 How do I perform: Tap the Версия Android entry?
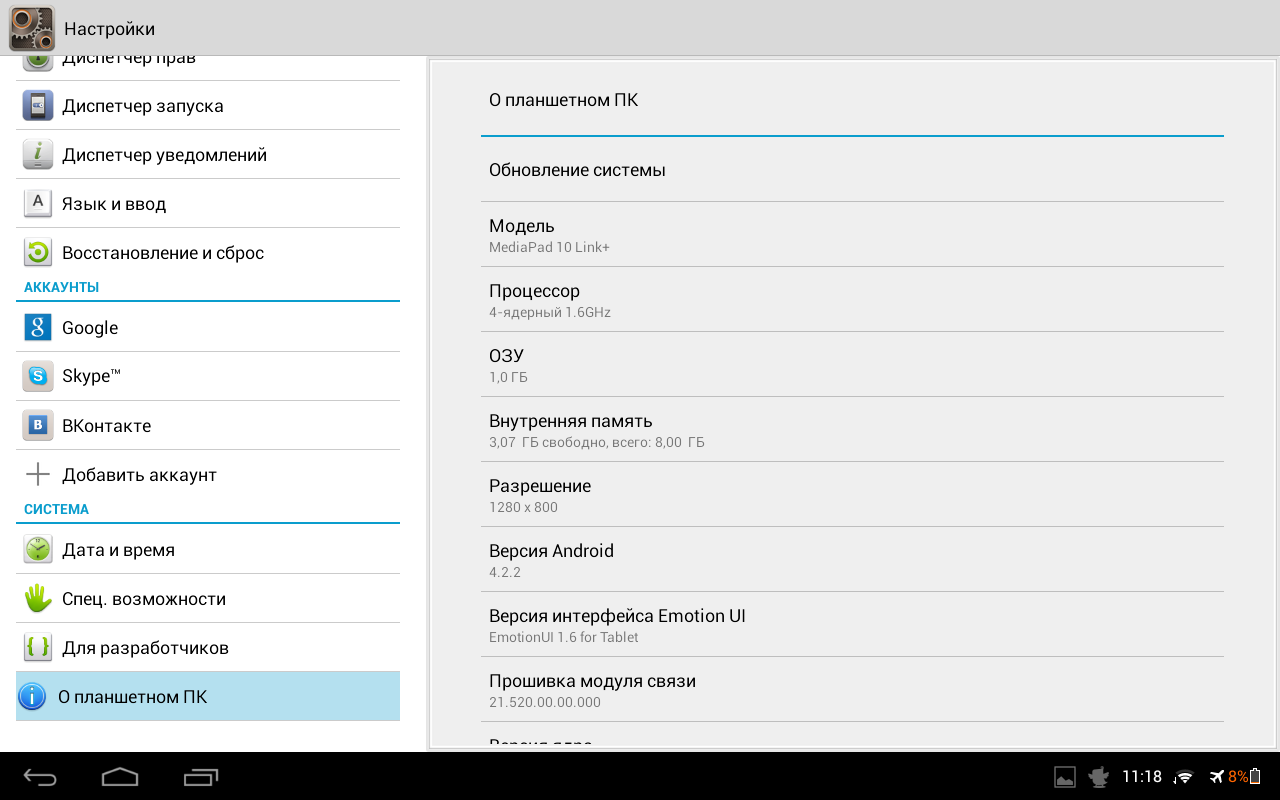click(x=852, y=560)
